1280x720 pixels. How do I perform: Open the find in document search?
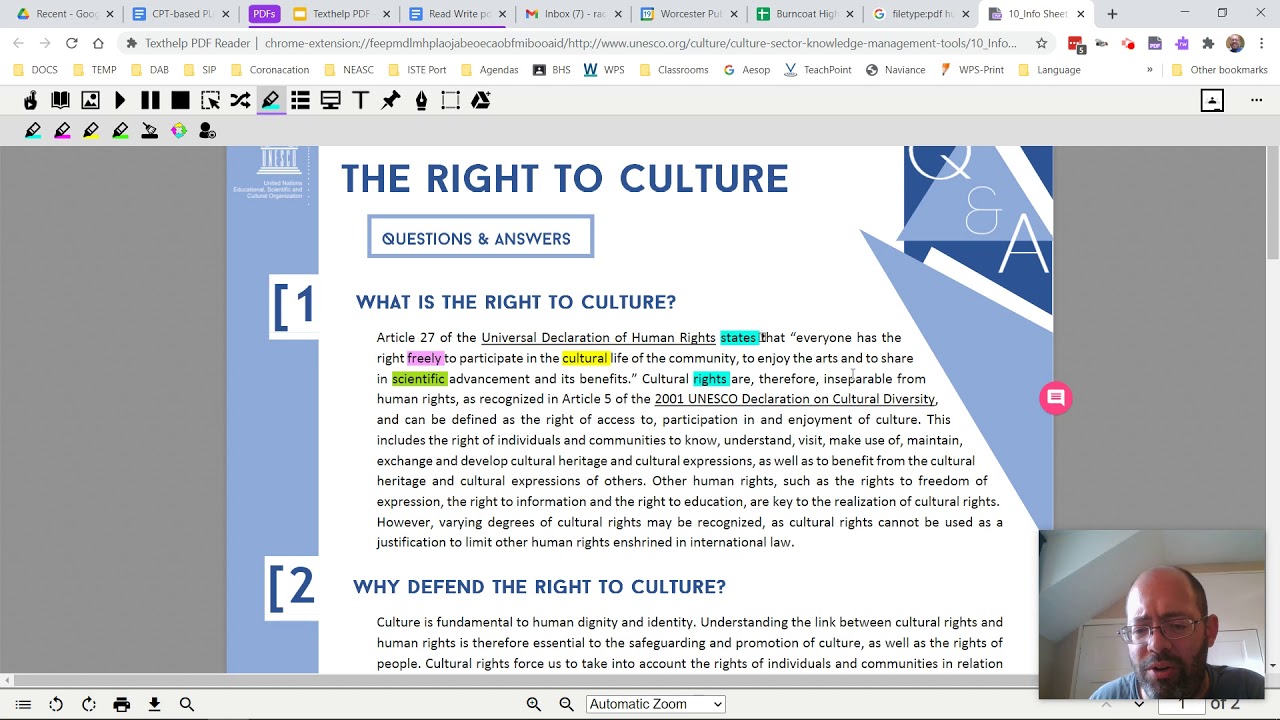pyautogui.click(x=187, y=704)
